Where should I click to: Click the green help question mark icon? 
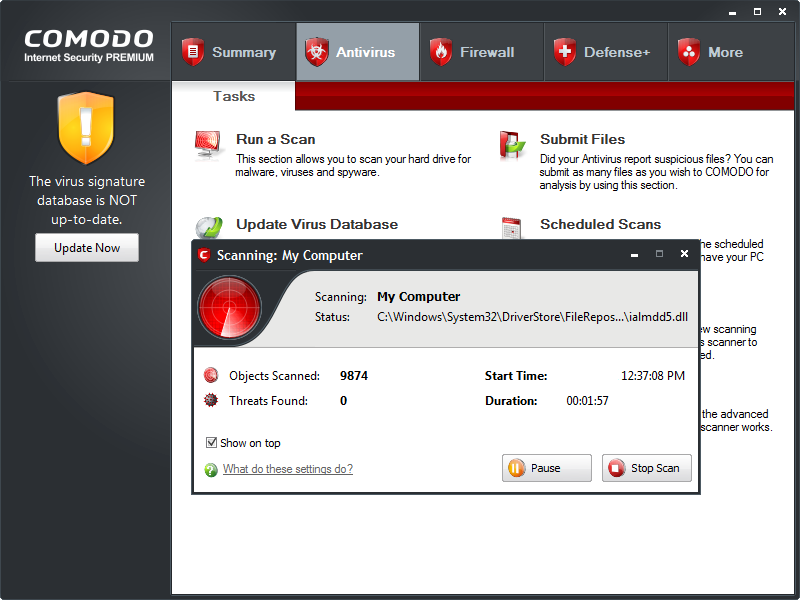(211, 470)
